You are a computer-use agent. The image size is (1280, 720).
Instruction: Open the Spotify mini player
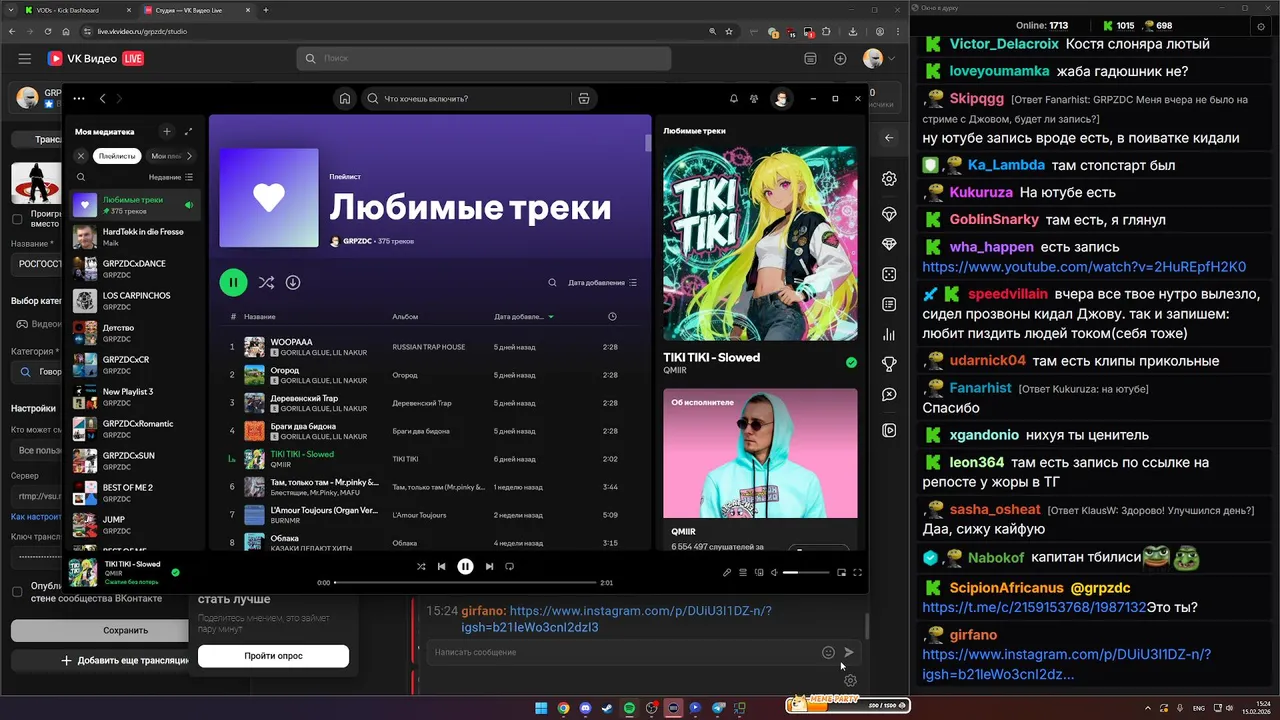(x=841, y=573)
